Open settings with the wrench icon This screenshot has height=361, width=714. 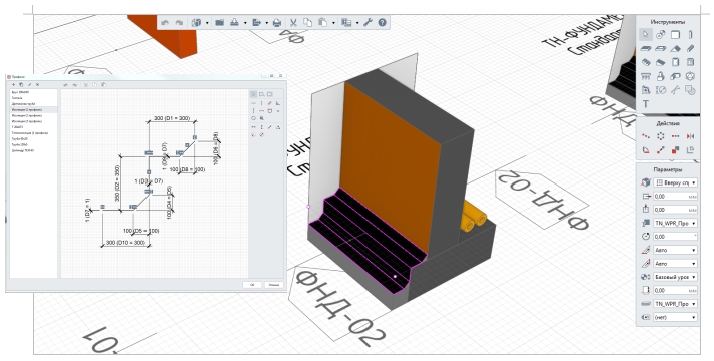click(x=368, y=22)
